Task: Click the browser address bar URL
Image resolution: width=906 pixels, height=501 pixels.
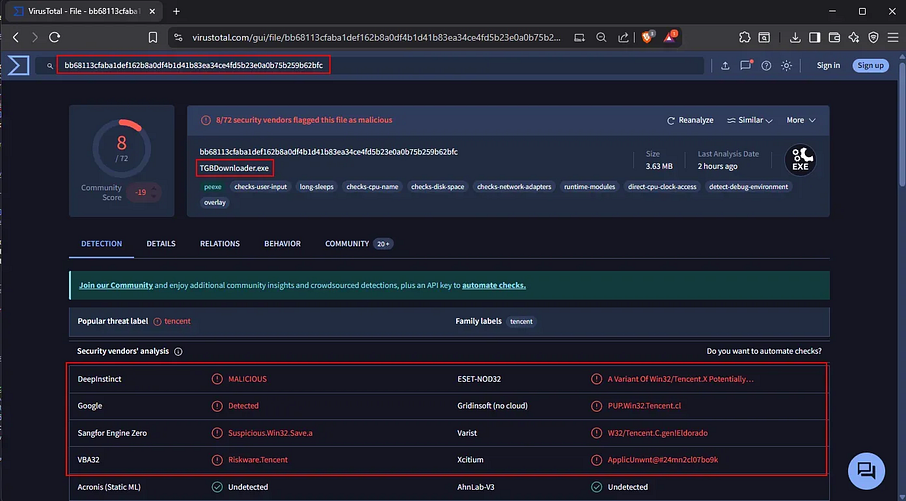Action: click(377, 38)
